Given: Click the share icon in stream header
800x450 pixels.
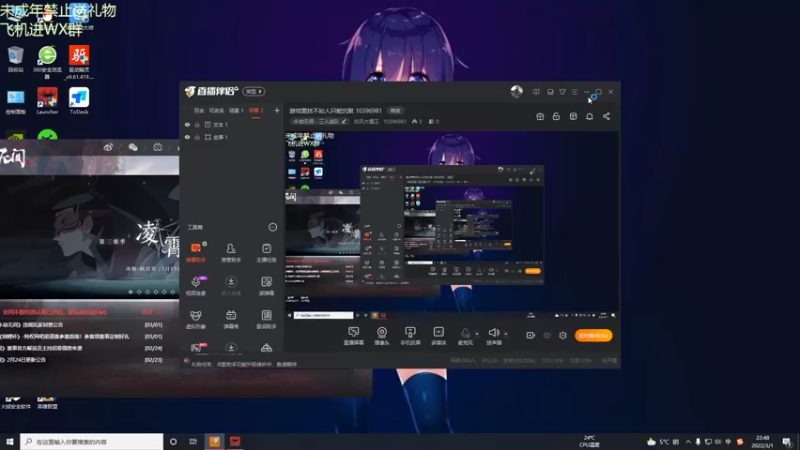Looking at the screenshot, I should (x=606, y=116).
